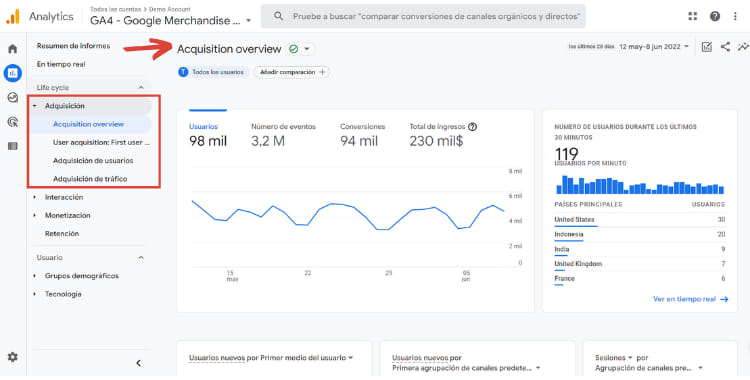Screen dimensions: 750x380
Task: Click the arrow after Ver en tiempo real
Action: click(724, 299)
